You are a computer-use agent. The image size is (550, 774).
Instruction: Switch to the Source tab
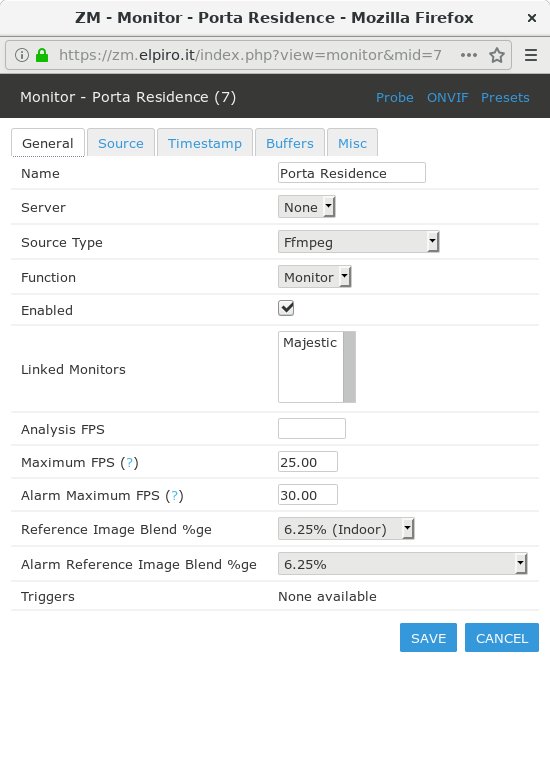(x=121, y=143)
